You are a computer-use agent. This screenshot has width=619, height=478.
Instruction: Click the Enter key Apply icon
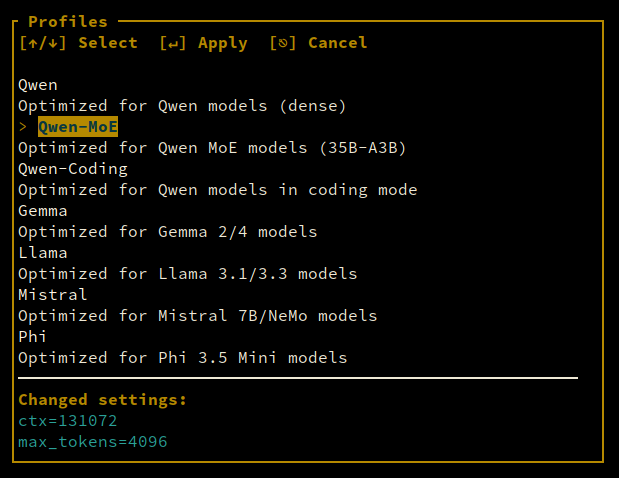pyautogui.click(x=173, y=43)
